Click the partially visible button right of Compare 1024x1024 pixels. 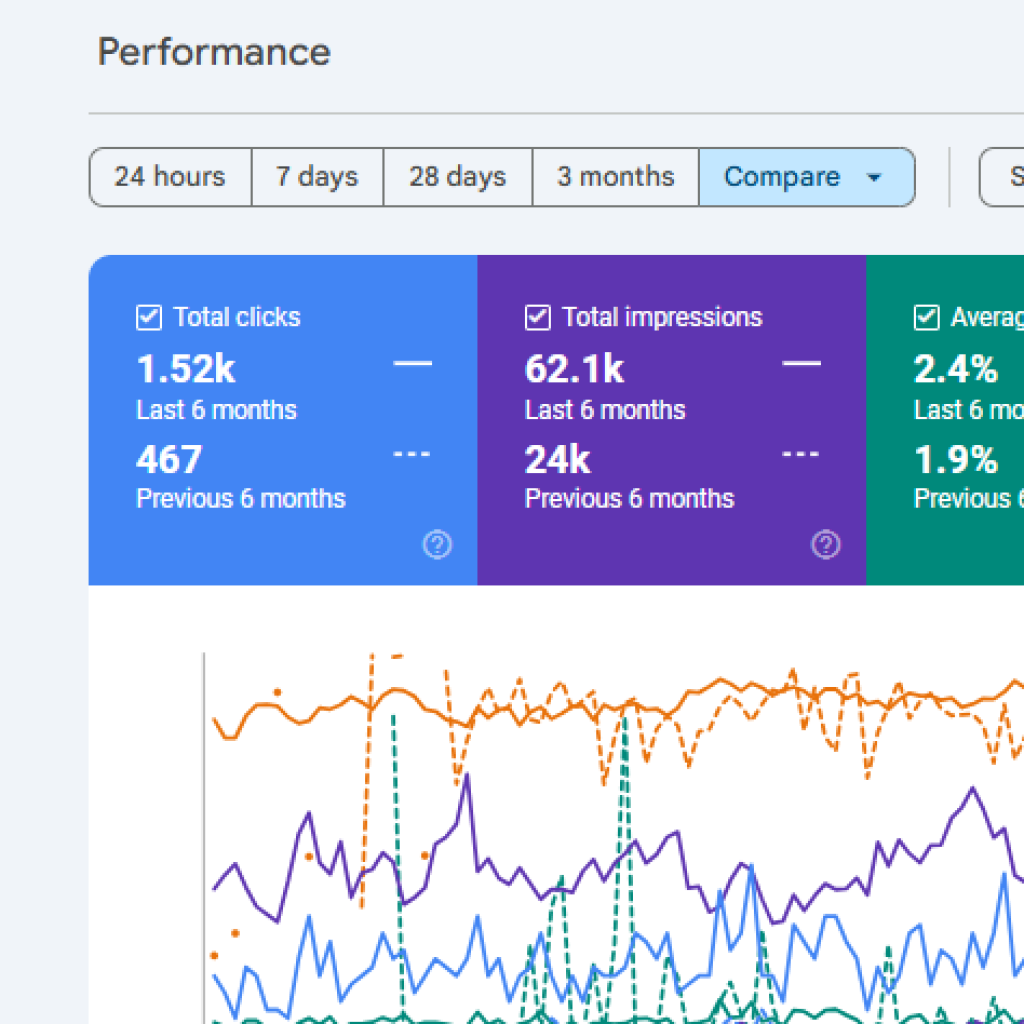click(x=1002, y=177)
